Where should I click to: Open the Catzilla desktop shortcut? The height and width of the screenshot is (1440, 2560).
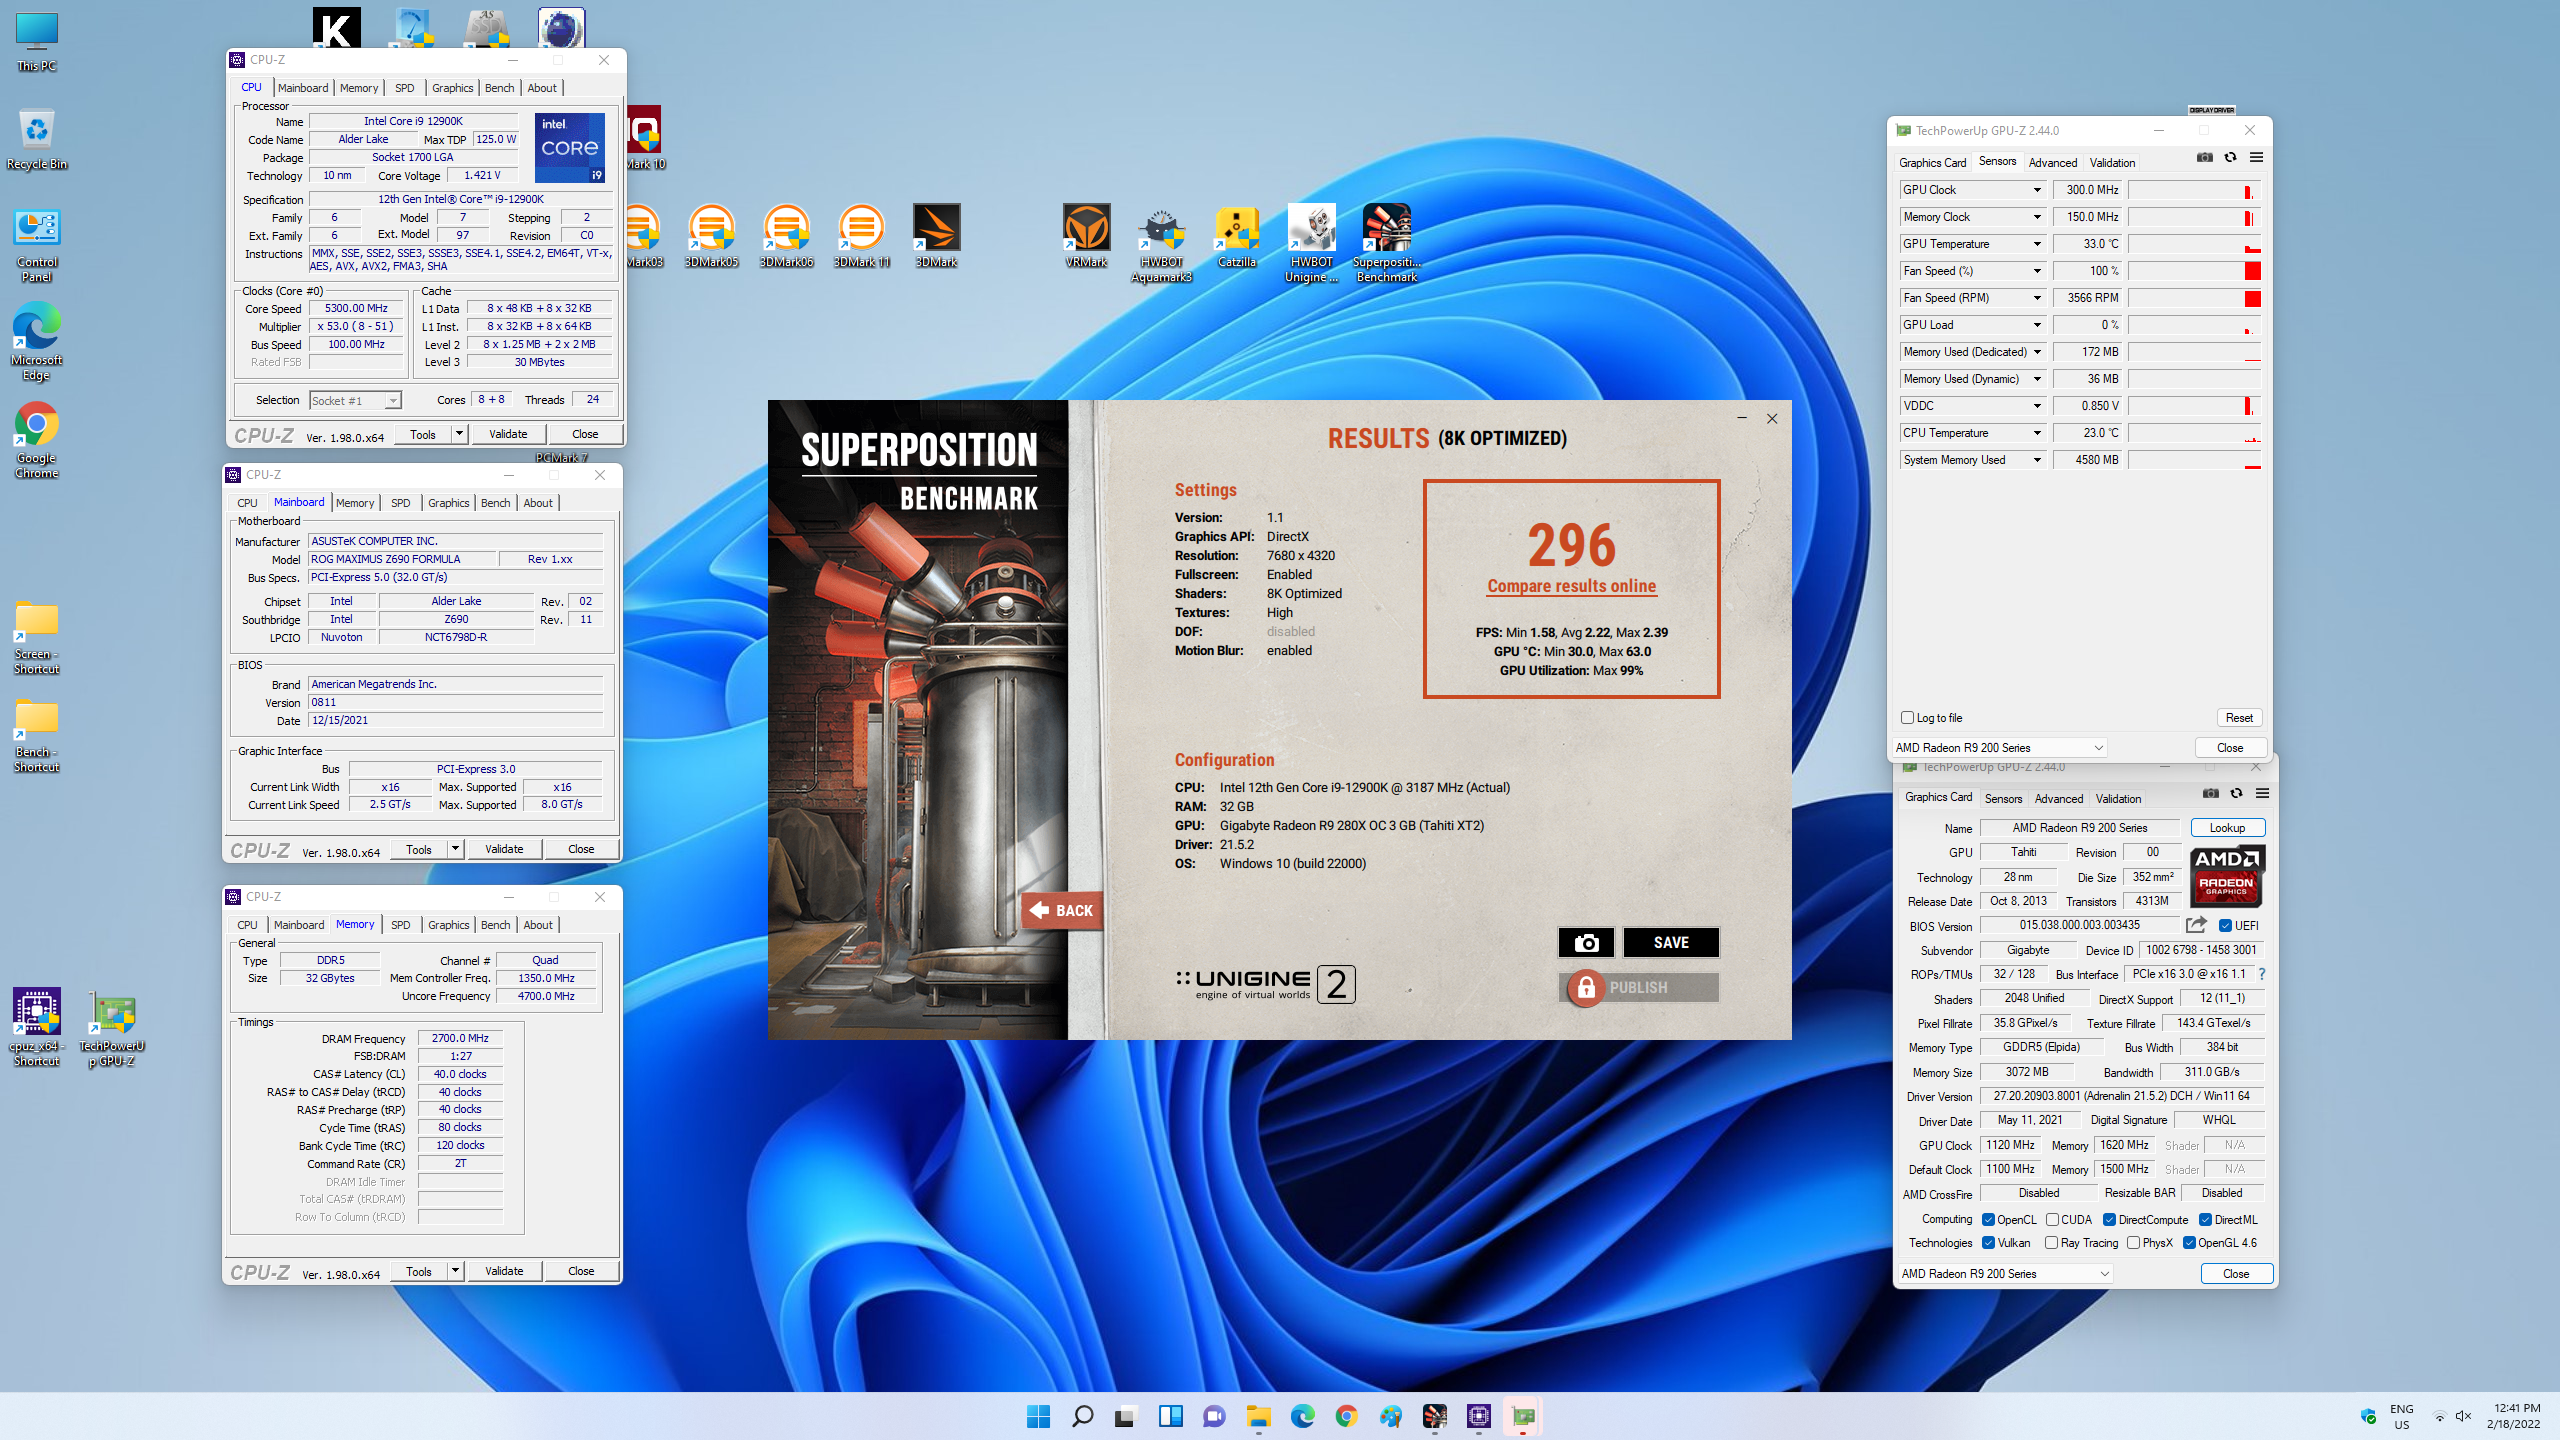(1236, 236)
